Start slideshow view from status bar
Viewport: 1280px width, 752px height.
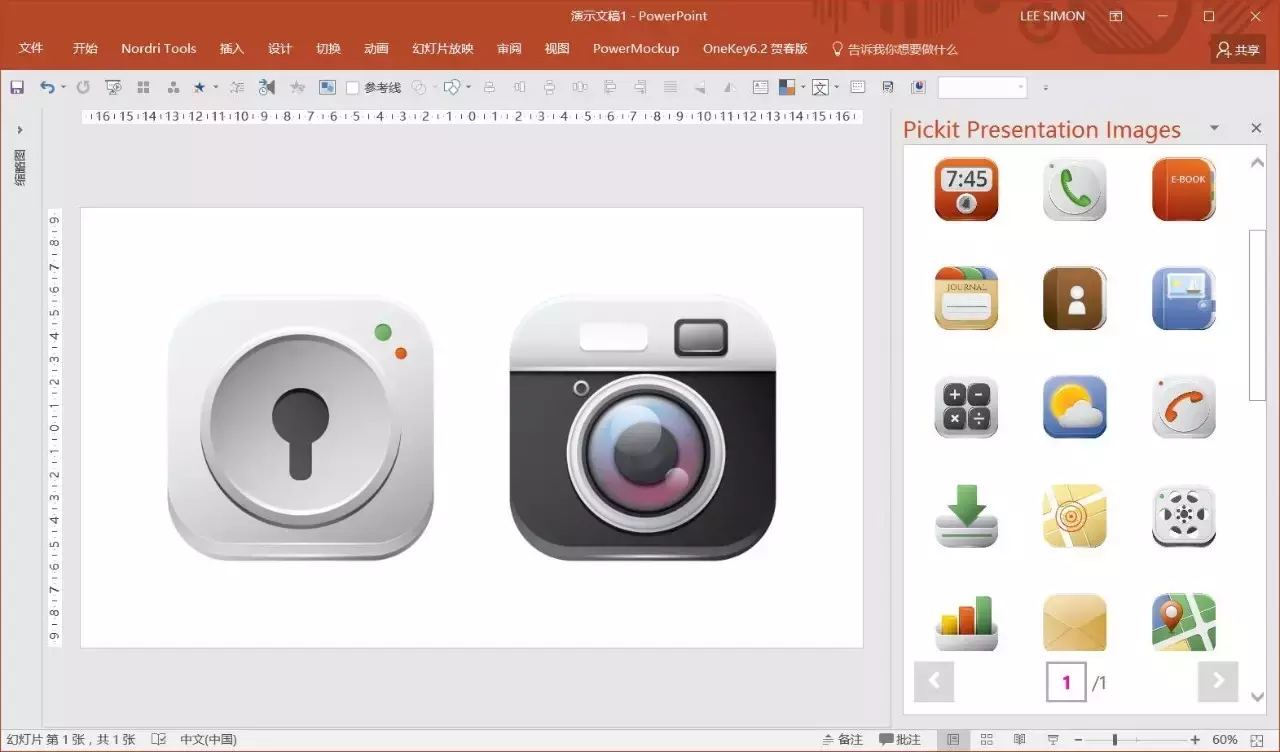[1052, 740]
